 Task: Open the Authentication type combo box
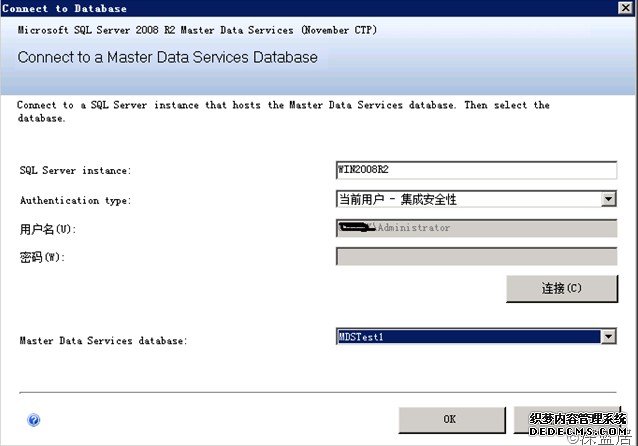[468, 199]
